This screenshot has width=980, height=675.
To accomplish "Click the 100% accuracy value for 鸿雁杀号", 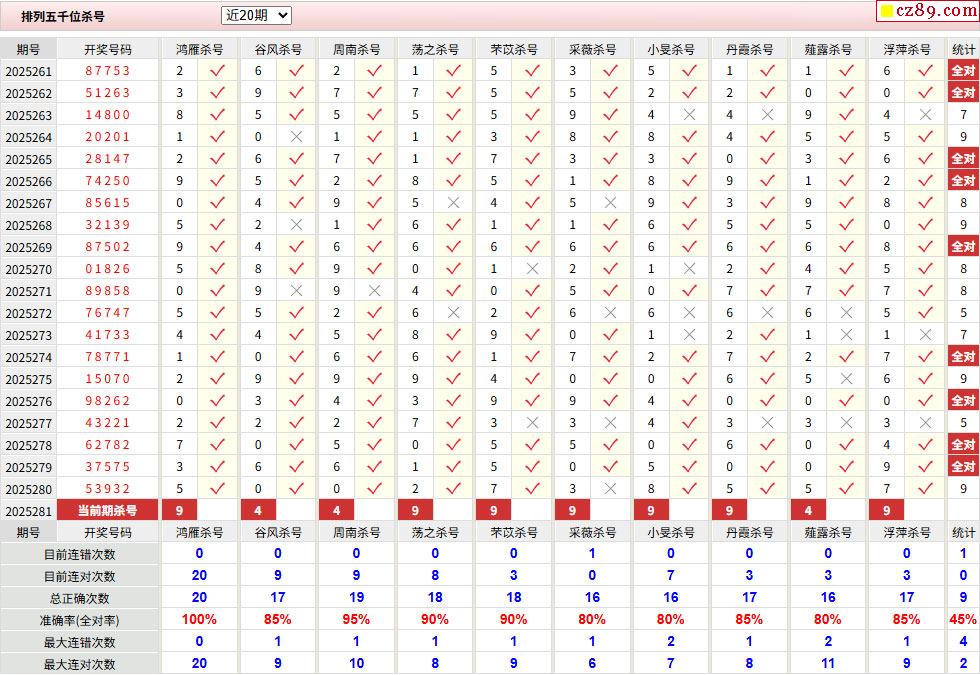I will click(199, 620).
